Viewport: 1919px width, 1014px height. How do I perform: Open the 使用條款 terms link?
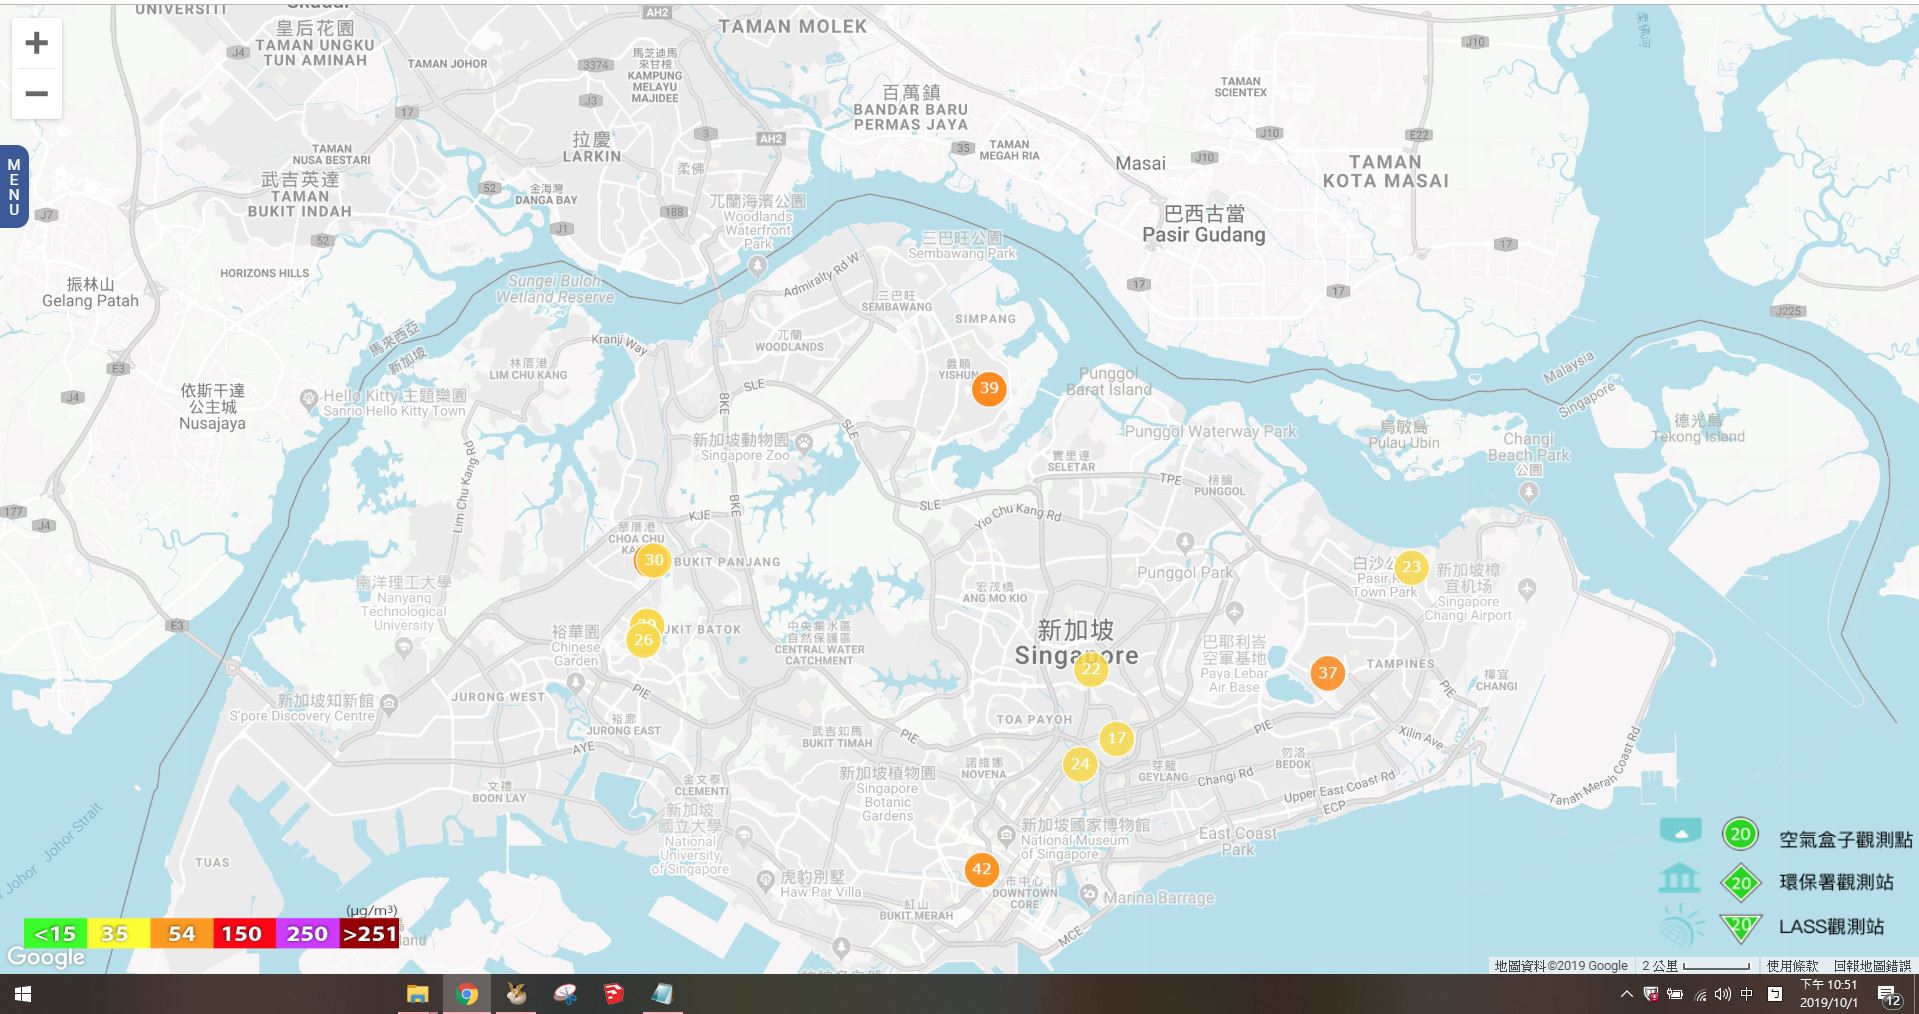pos(1792,966)
